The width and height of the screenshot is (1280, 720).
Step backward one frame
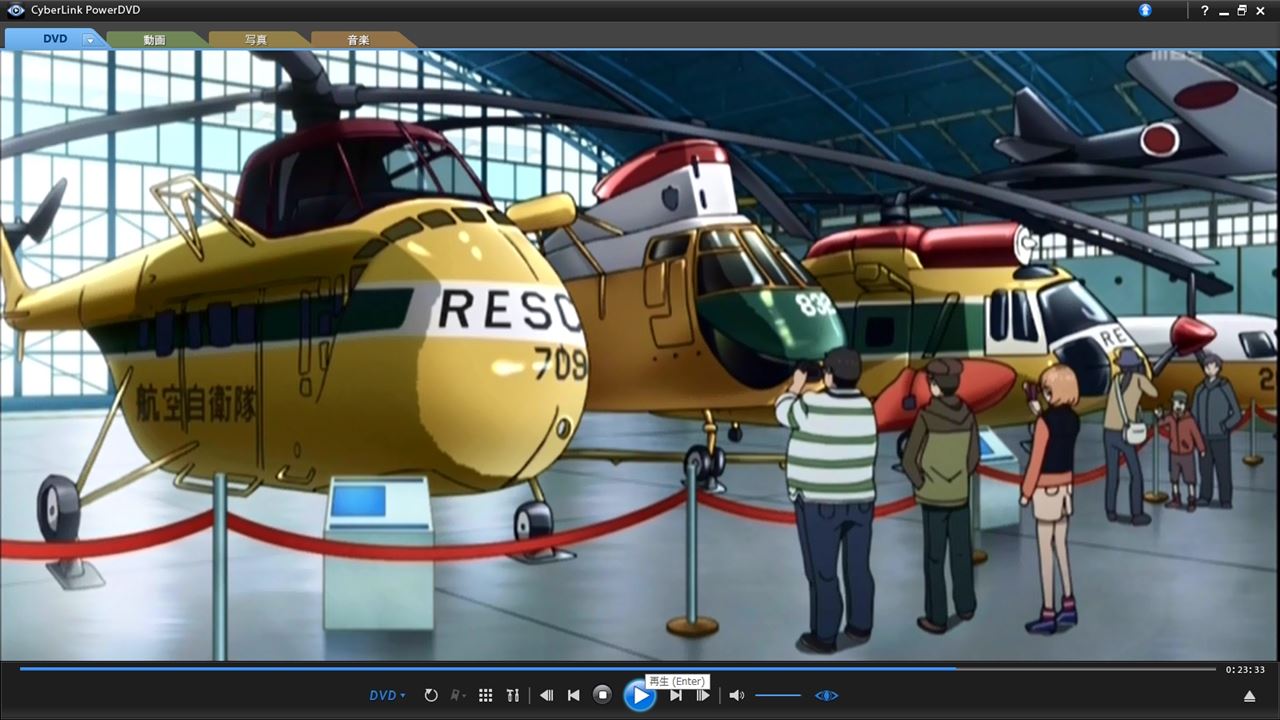[x=546, y=695]
